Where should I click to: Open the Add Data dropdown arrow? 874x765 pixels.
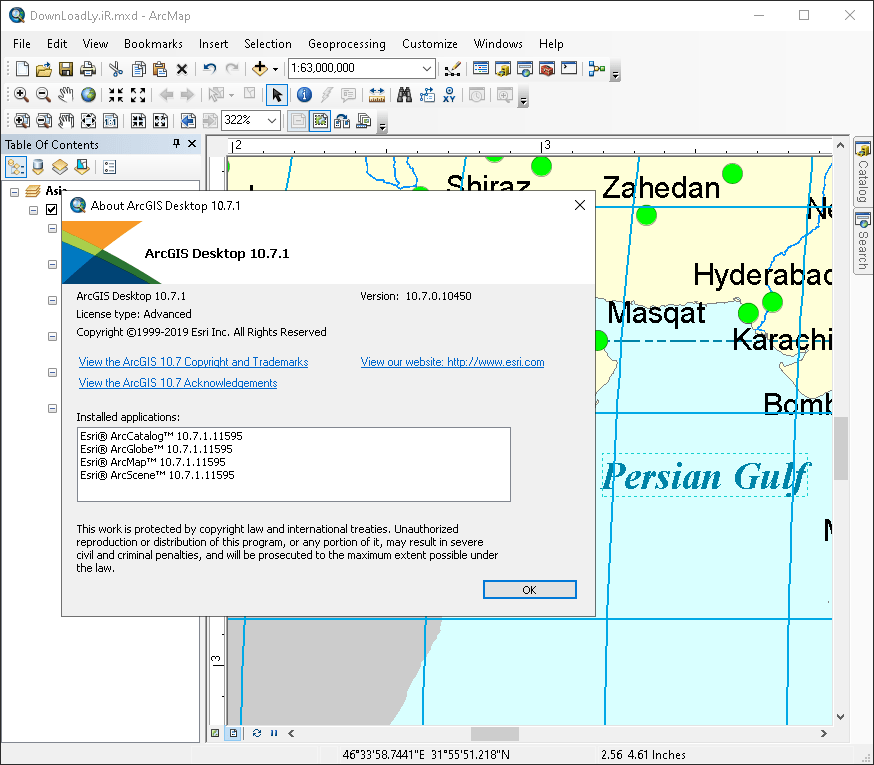click(x=275, y=69)
